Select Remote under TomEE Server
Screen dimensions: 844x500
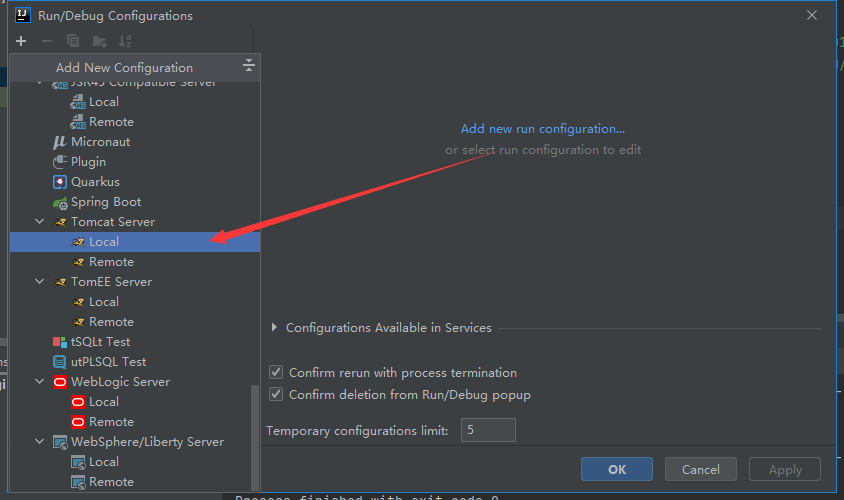(135, 322)
